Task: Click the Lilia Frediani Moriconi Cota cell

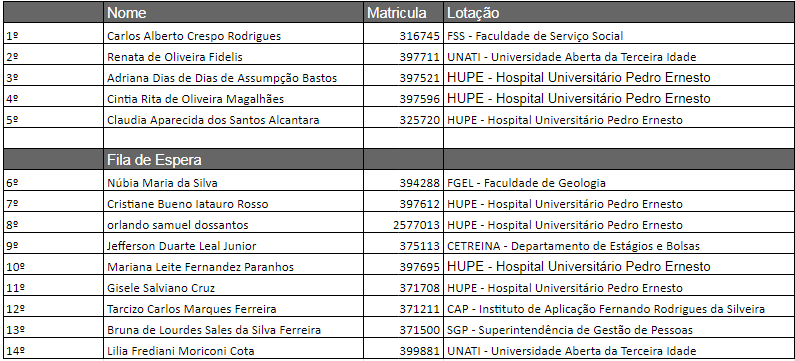Action: pyautogui.click(x=233, y=350)
